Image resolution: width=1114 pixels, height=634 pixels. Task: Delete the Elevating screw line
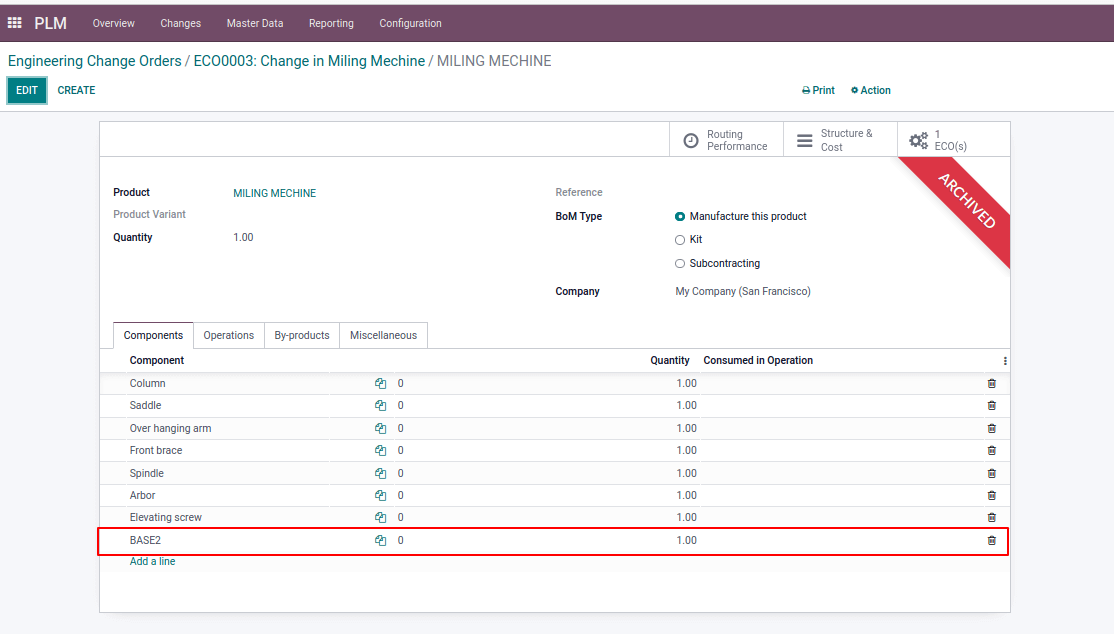[x=992, y=517]
